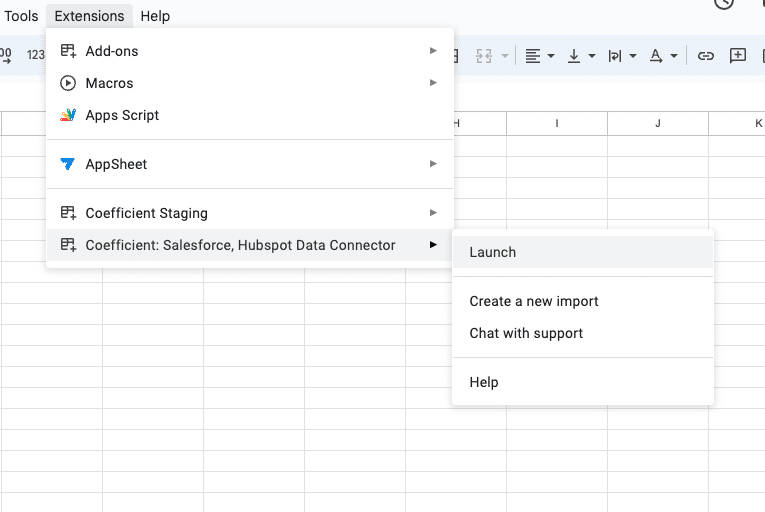Click the Coefficient Staging add-on icon

click(68, 213)
